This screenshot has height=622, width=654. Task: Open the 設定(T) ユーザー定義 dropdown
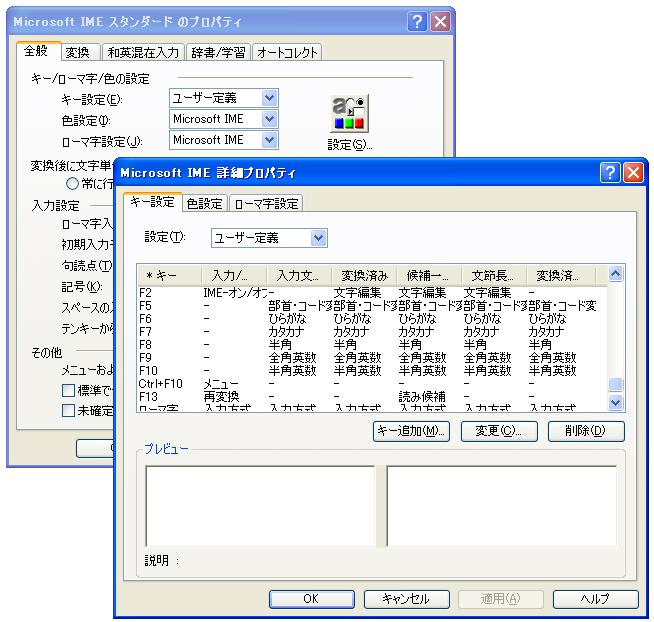click(318, 238)
